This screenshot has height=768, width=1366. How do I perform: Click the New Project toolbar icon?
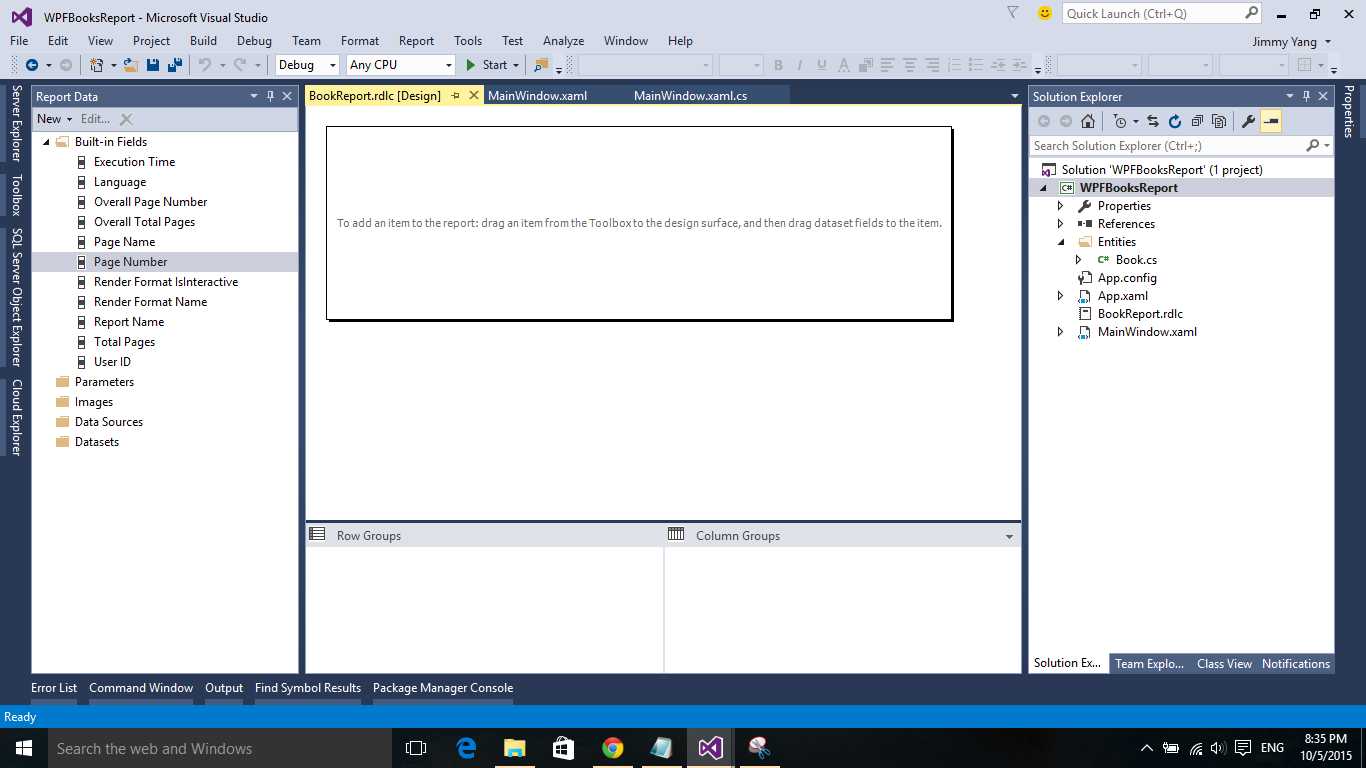96,65
